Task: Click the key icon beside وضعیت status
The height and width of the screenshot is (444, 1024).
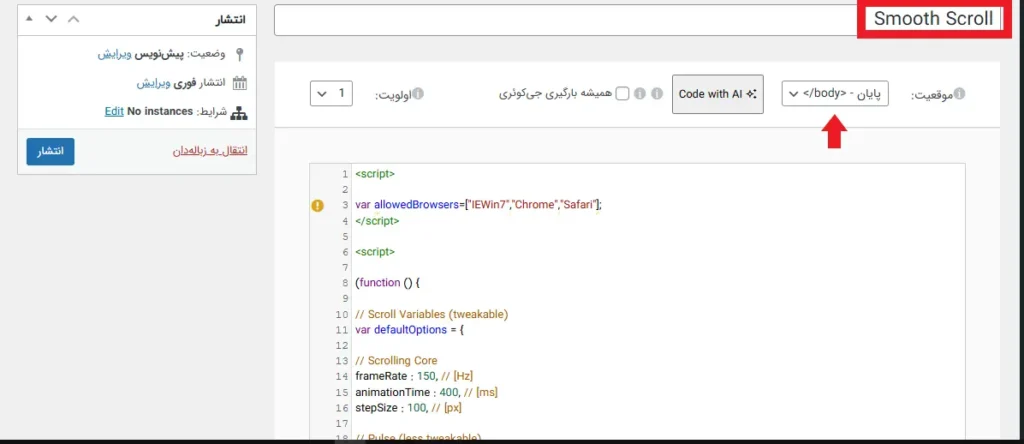Action: pos(240,54)
